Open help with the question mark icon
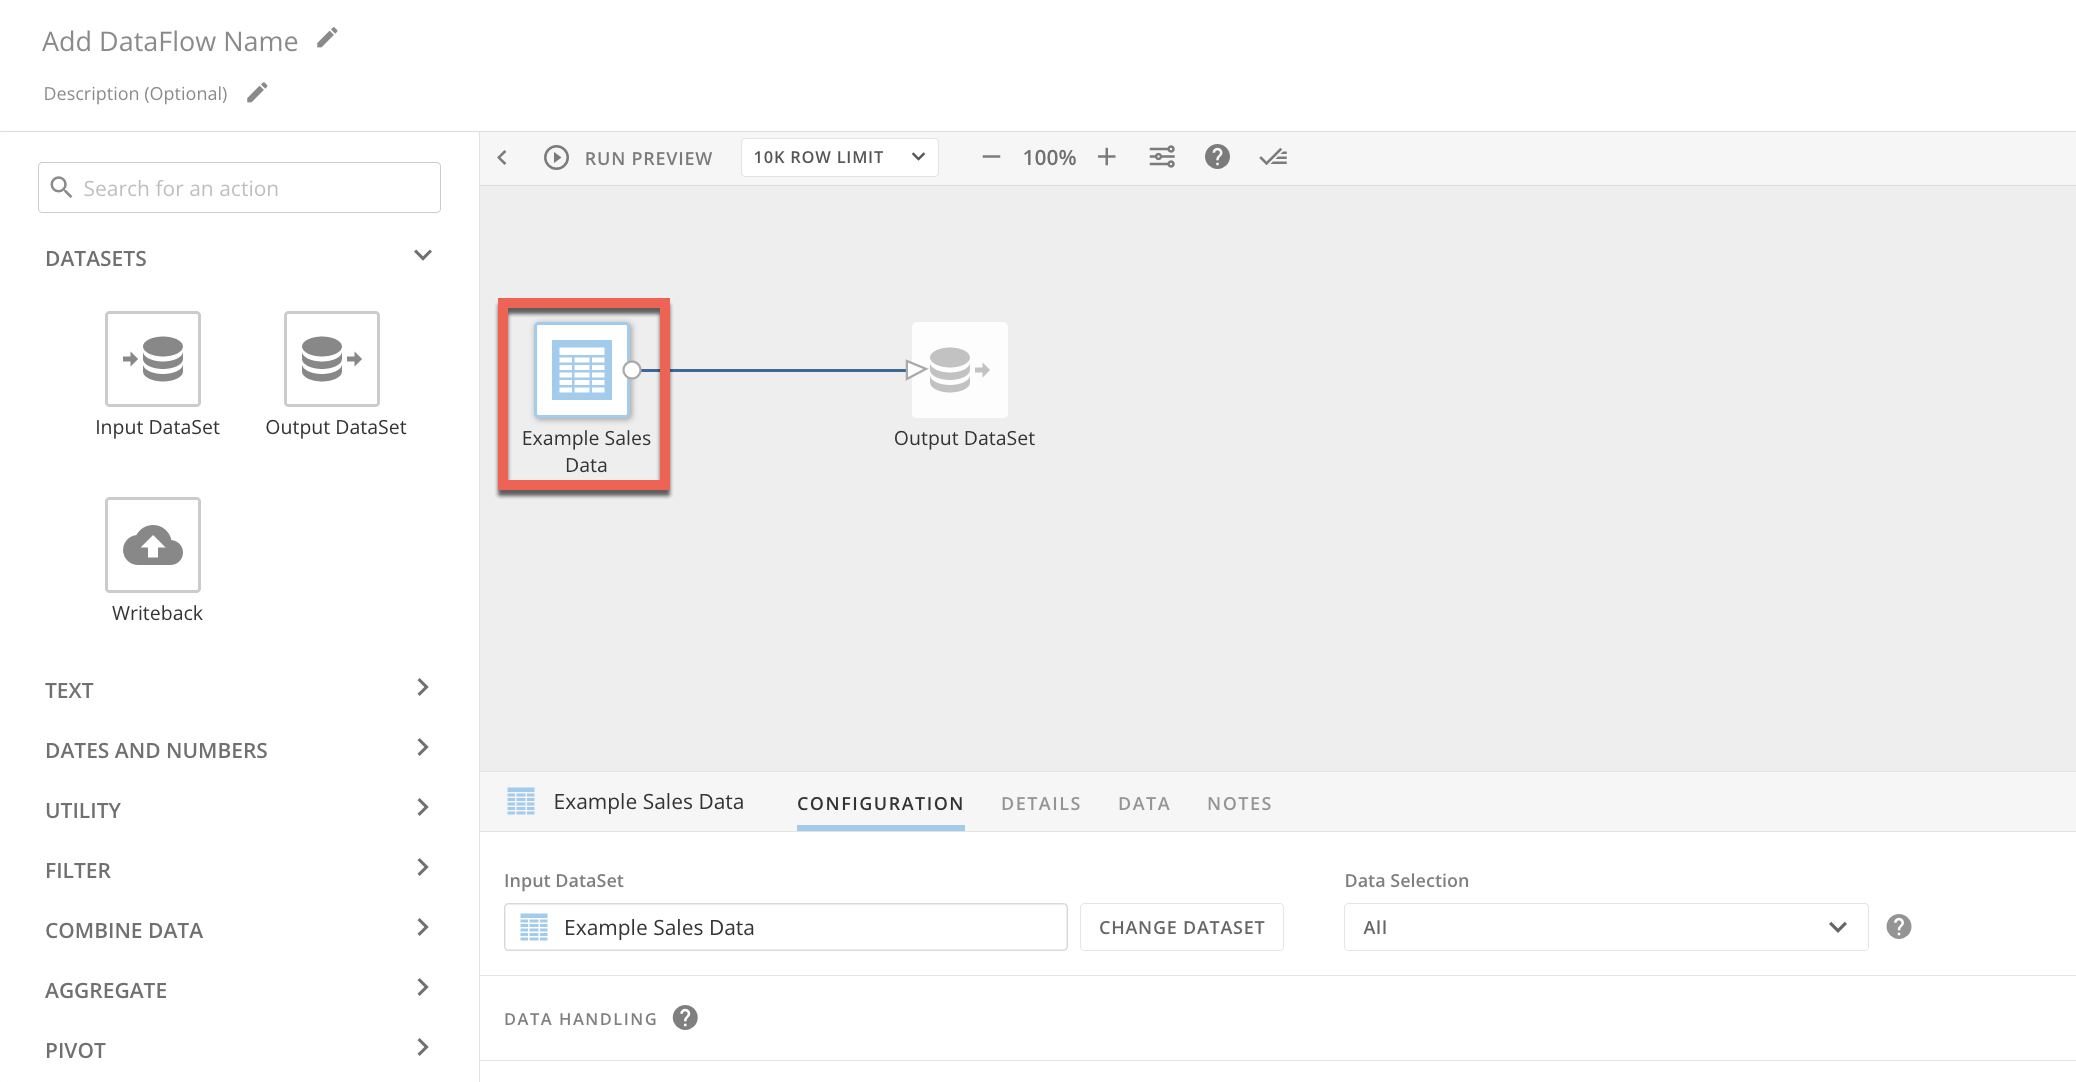The width and height of the screenshot is (2076, 1082). [x=1217, y=157]
